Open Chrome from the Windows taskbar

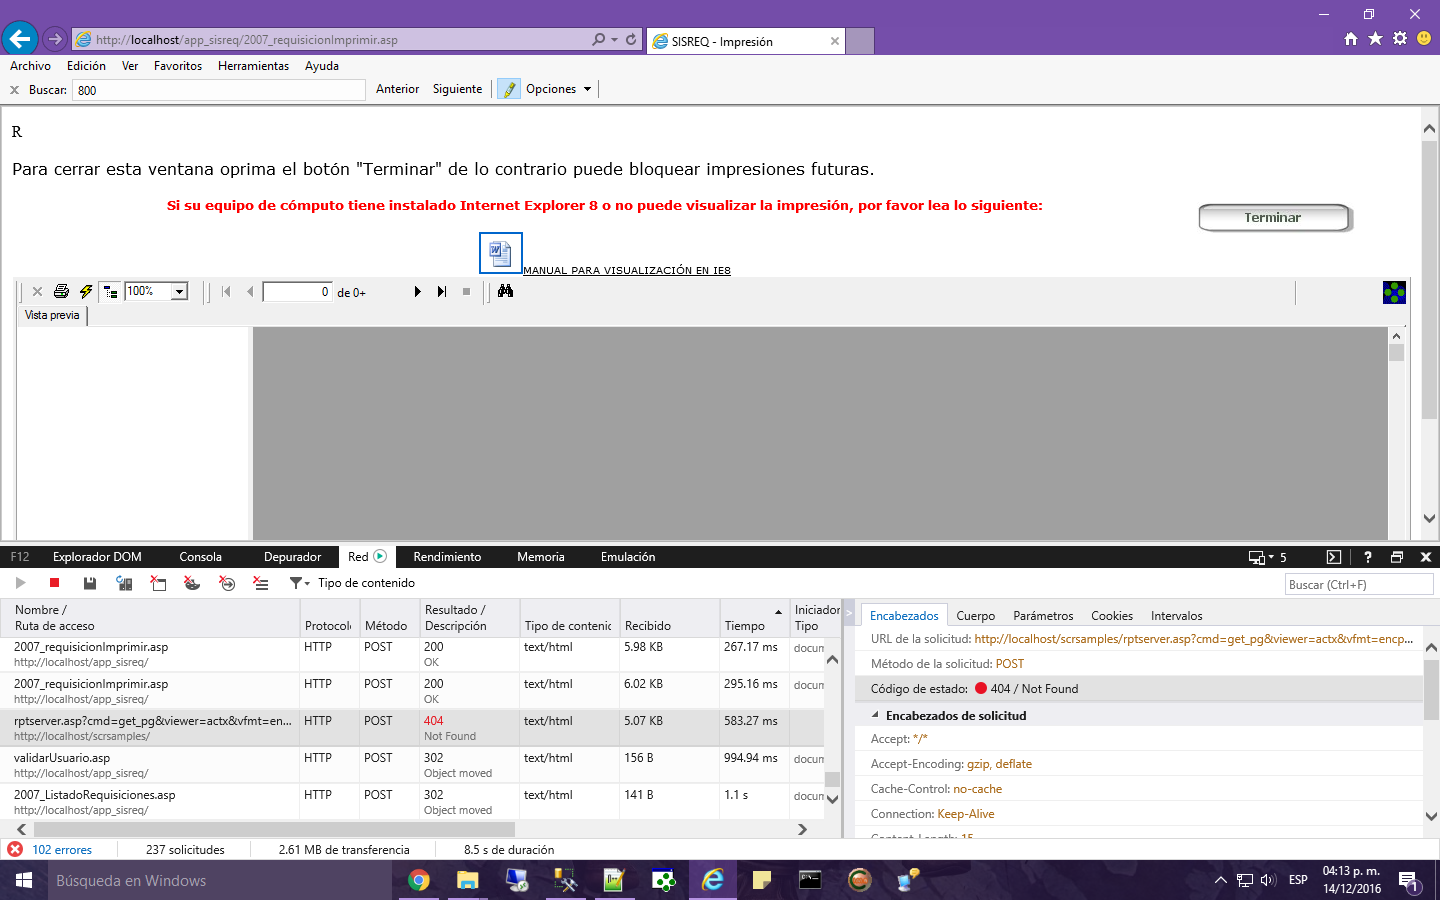[x=419, y=880]
